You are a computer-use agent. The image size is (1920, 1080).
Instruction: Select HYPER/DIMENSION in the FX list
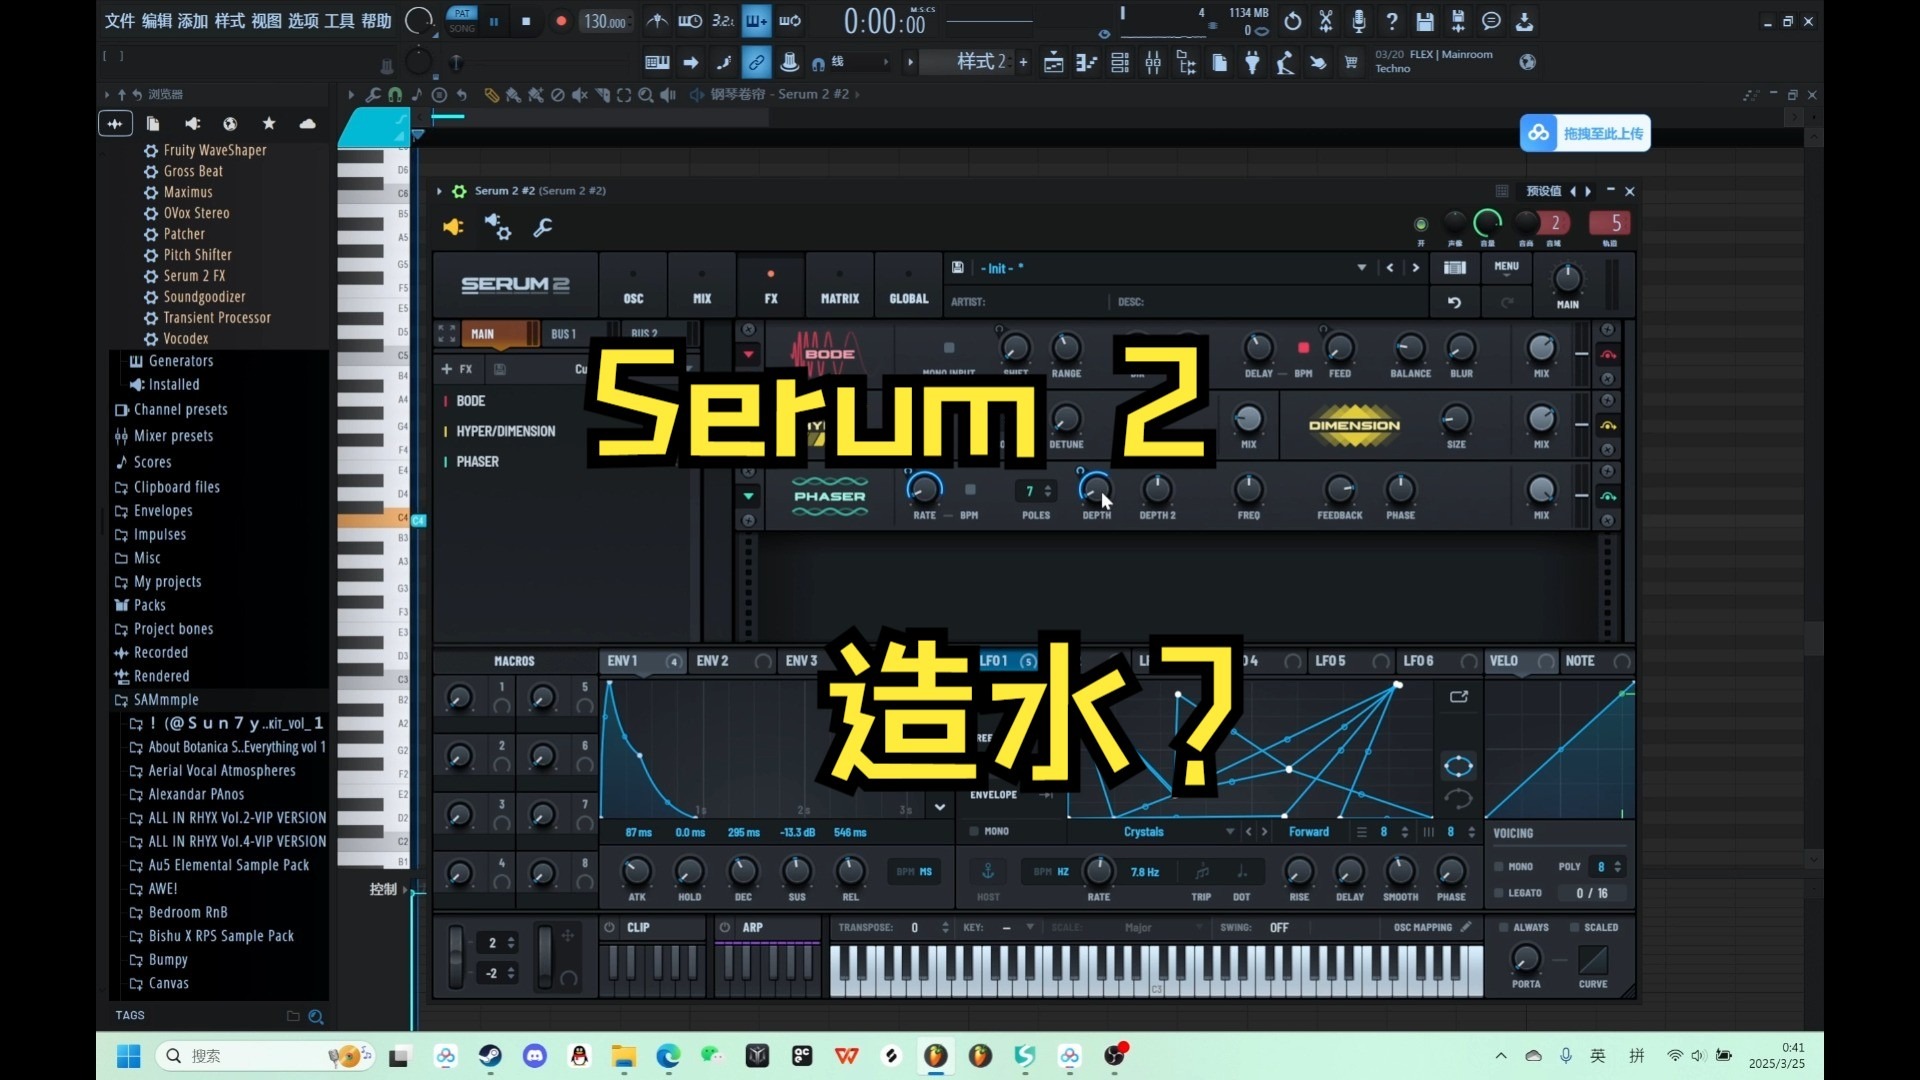[505, 431]
